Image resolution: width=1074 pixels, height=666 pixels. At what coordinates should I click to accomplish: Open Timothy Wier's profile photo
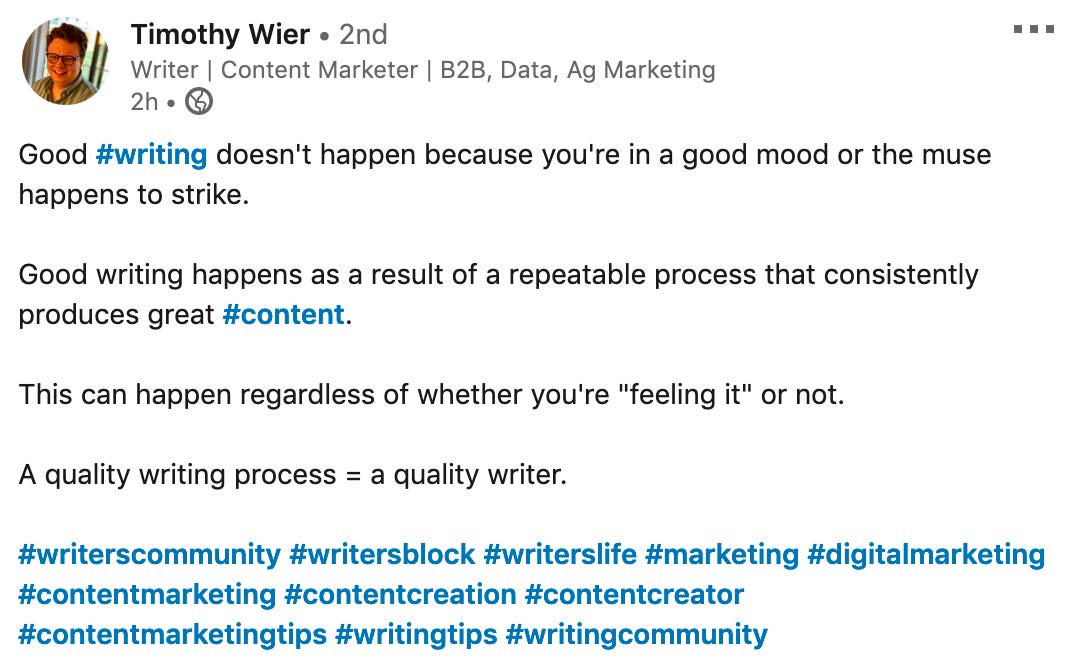click(x=66, y=62)
